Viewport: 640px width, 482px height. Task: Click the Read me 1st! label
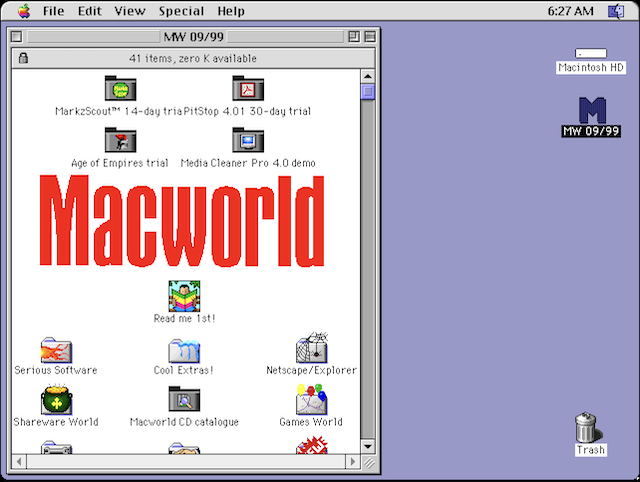click(184, 318)
